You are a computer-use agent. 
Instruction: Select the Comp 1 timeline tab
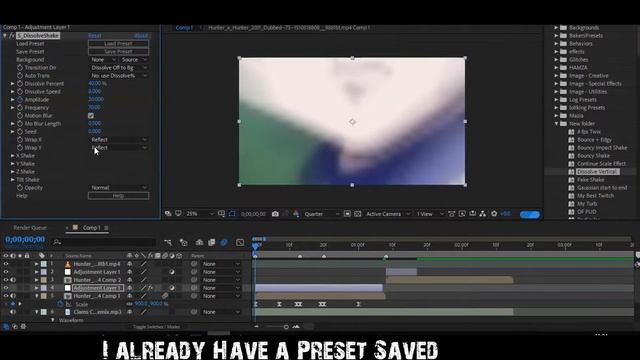coord(91,228)
